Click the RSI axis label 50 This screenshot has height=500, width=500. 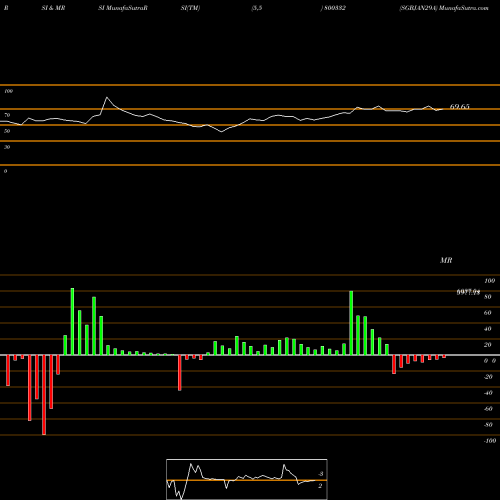point(7,131)
